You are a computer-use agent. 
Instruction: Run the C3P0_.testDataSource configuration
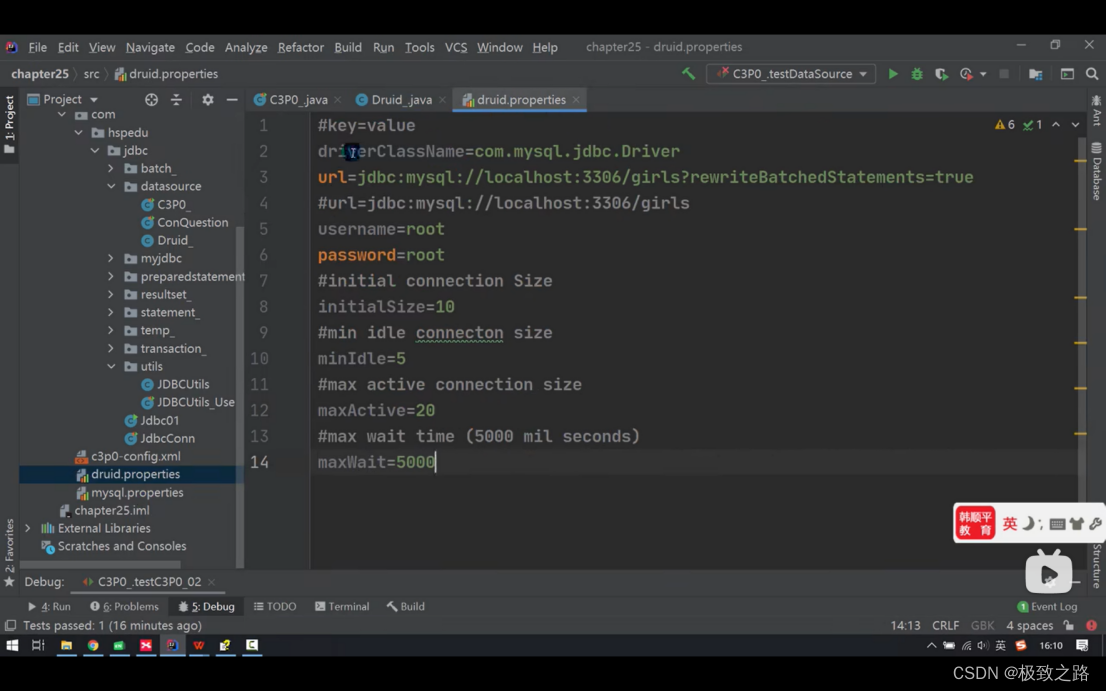[893, 73]
